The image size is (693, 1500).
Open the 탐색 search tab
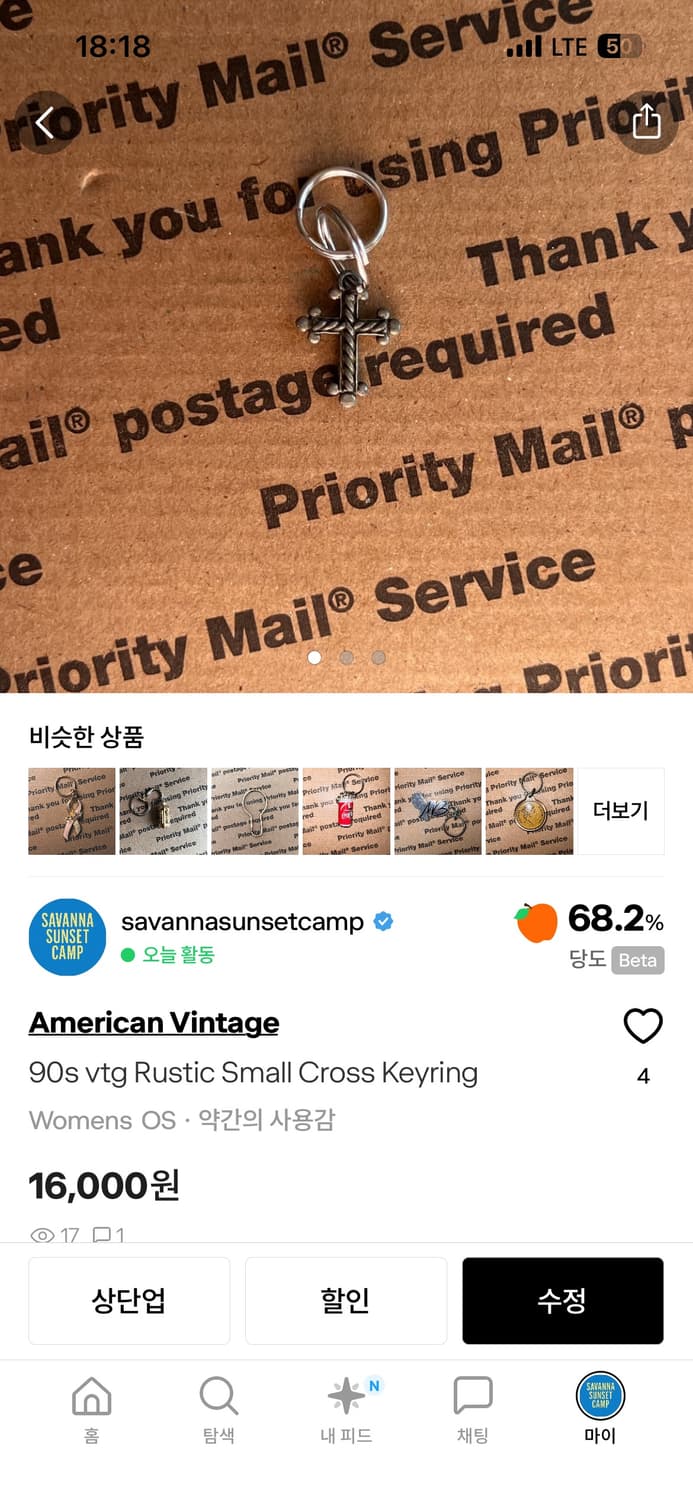[218, 1410]
